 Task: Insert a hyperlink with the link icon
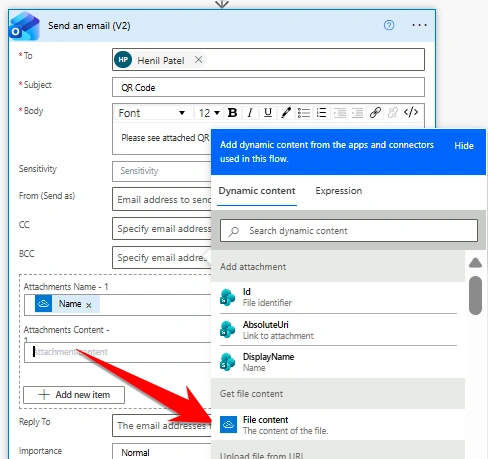pyautogui.click(x=375, y=113)
